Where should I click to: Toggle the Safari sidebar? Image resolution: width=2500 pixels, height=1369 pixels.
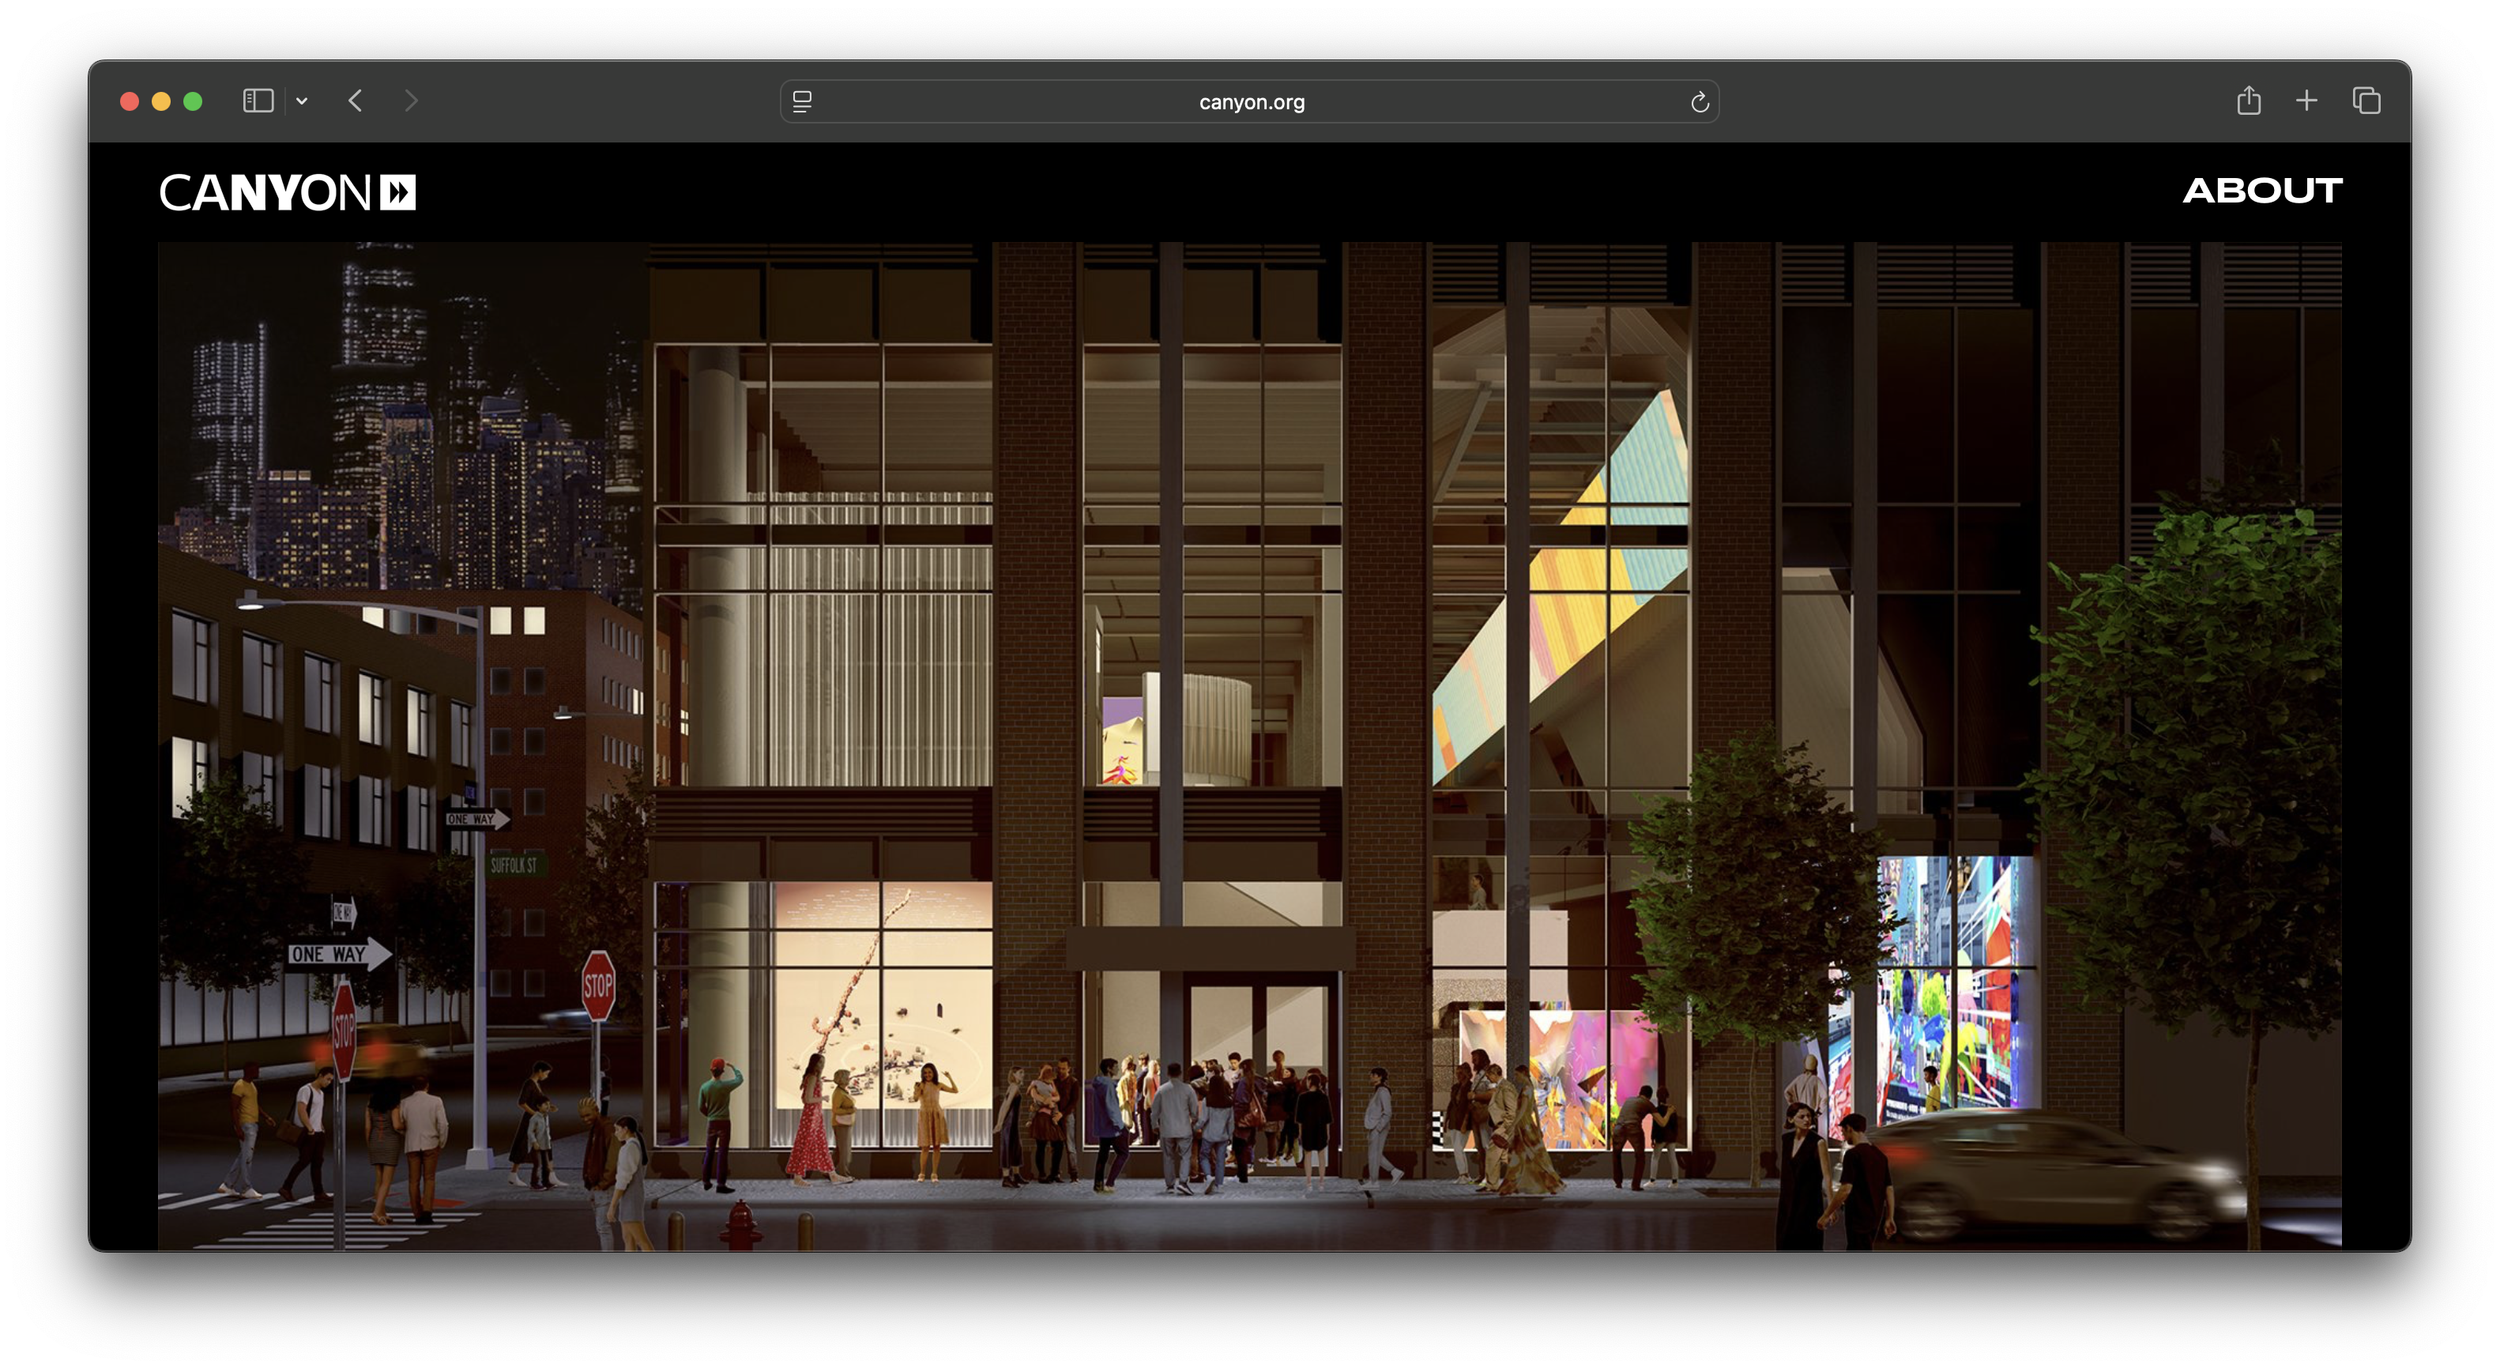pyautogui.click(x=258, y=101)
